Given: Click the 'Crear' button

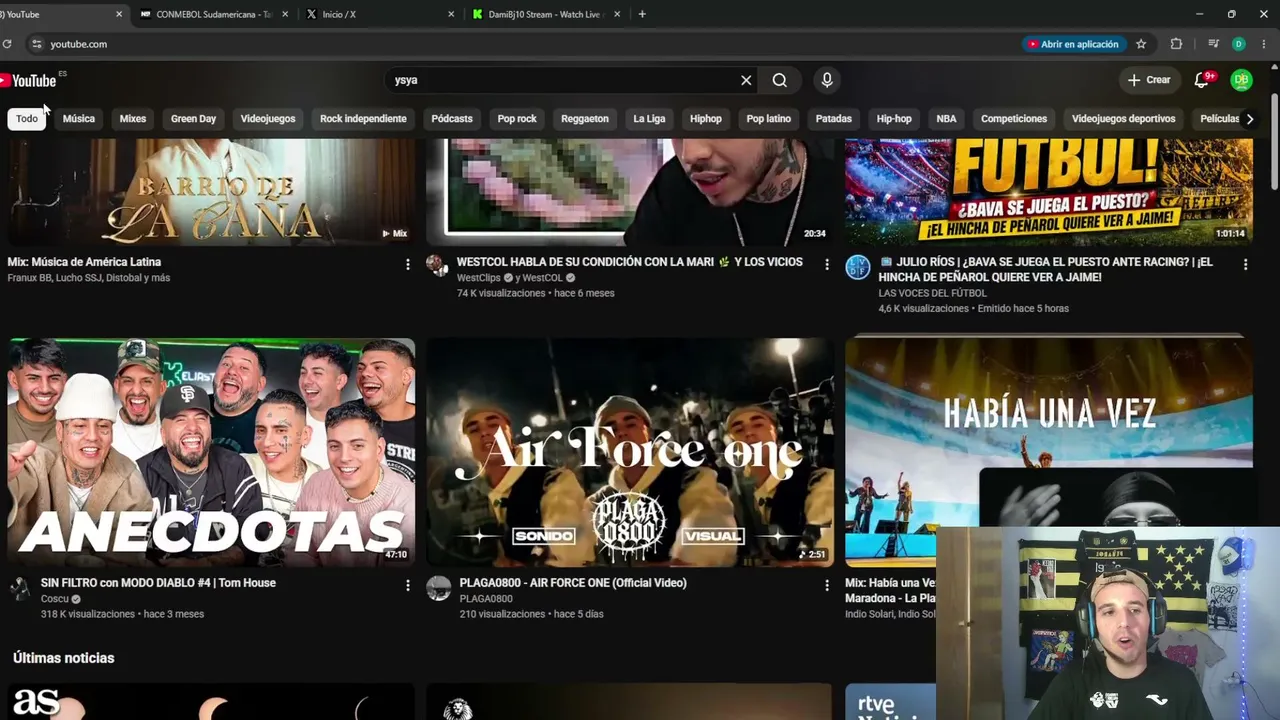Looking at the screenshot, I should point(1149,80).
